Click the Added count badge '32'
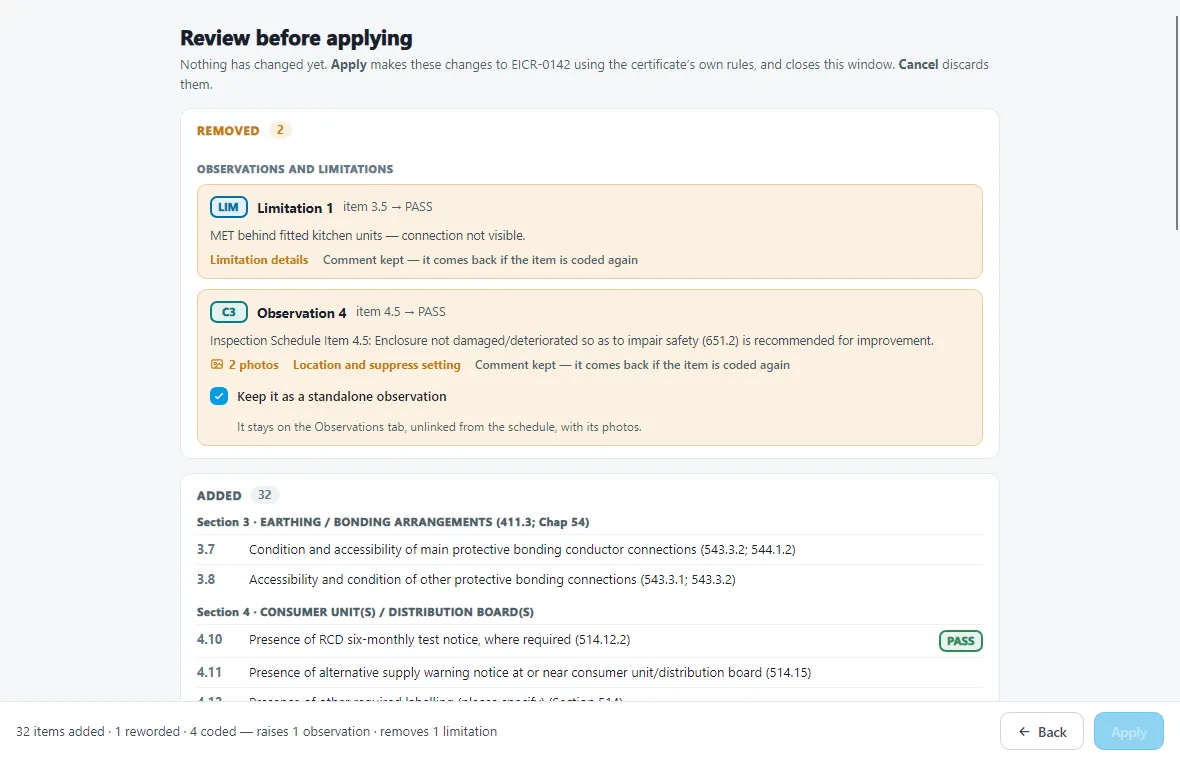This screenshot has height=760, width=1180. (x=264, y=495)
